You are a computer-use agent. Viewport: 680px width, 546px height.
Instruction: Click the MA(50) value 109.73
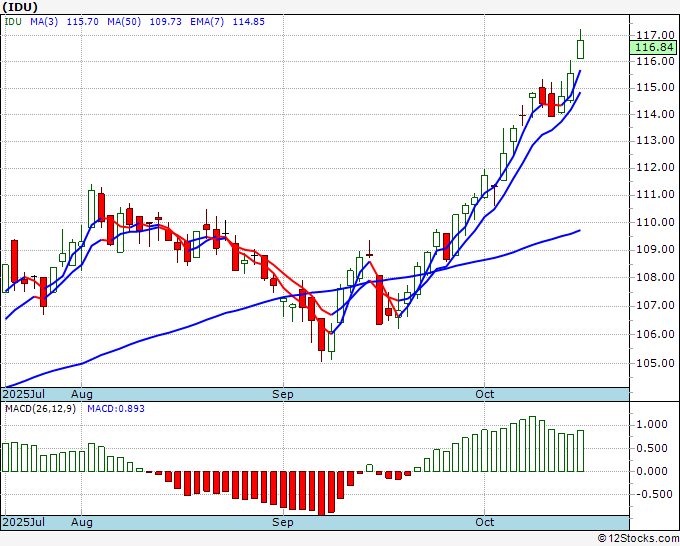166,22
